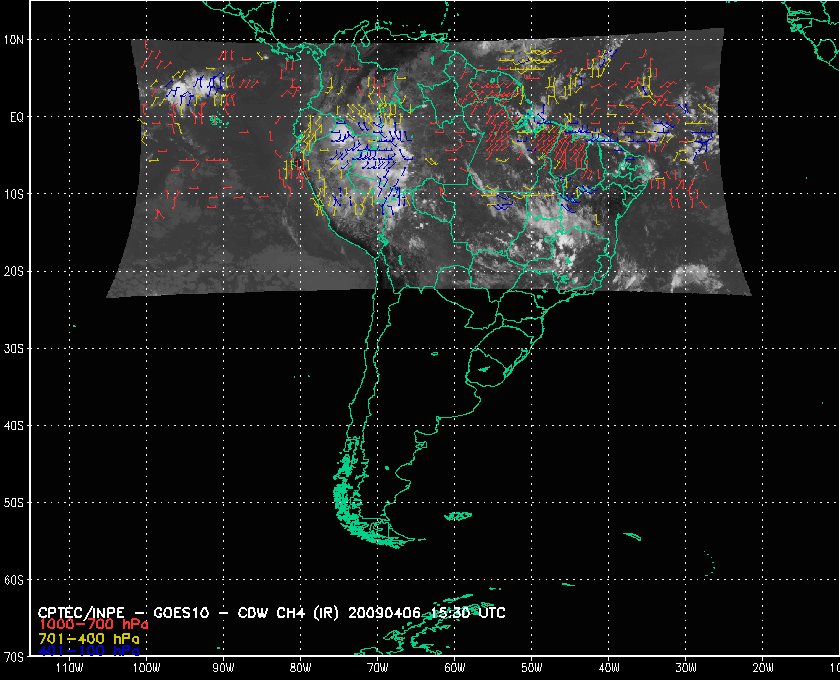Click the CPTEC/INPE GOES10 CDW title caption
Viewport: 840px width, 680px height.
point(272,612)
